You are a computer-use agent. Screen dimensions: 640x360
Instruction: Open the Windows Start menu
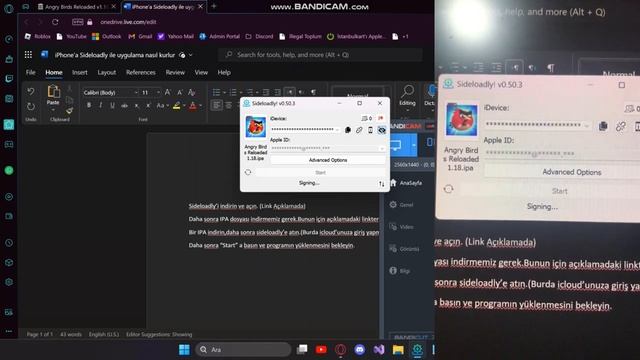click(x=184, y=350)
